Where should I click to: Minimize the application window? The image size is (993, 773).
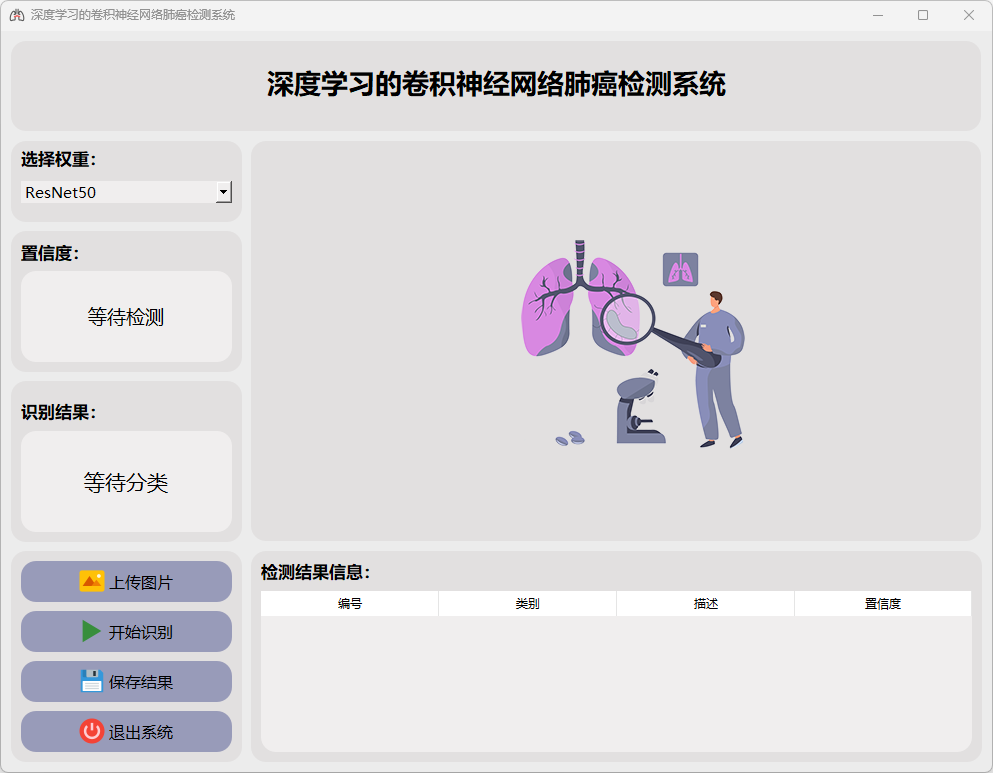pos(877,15)
